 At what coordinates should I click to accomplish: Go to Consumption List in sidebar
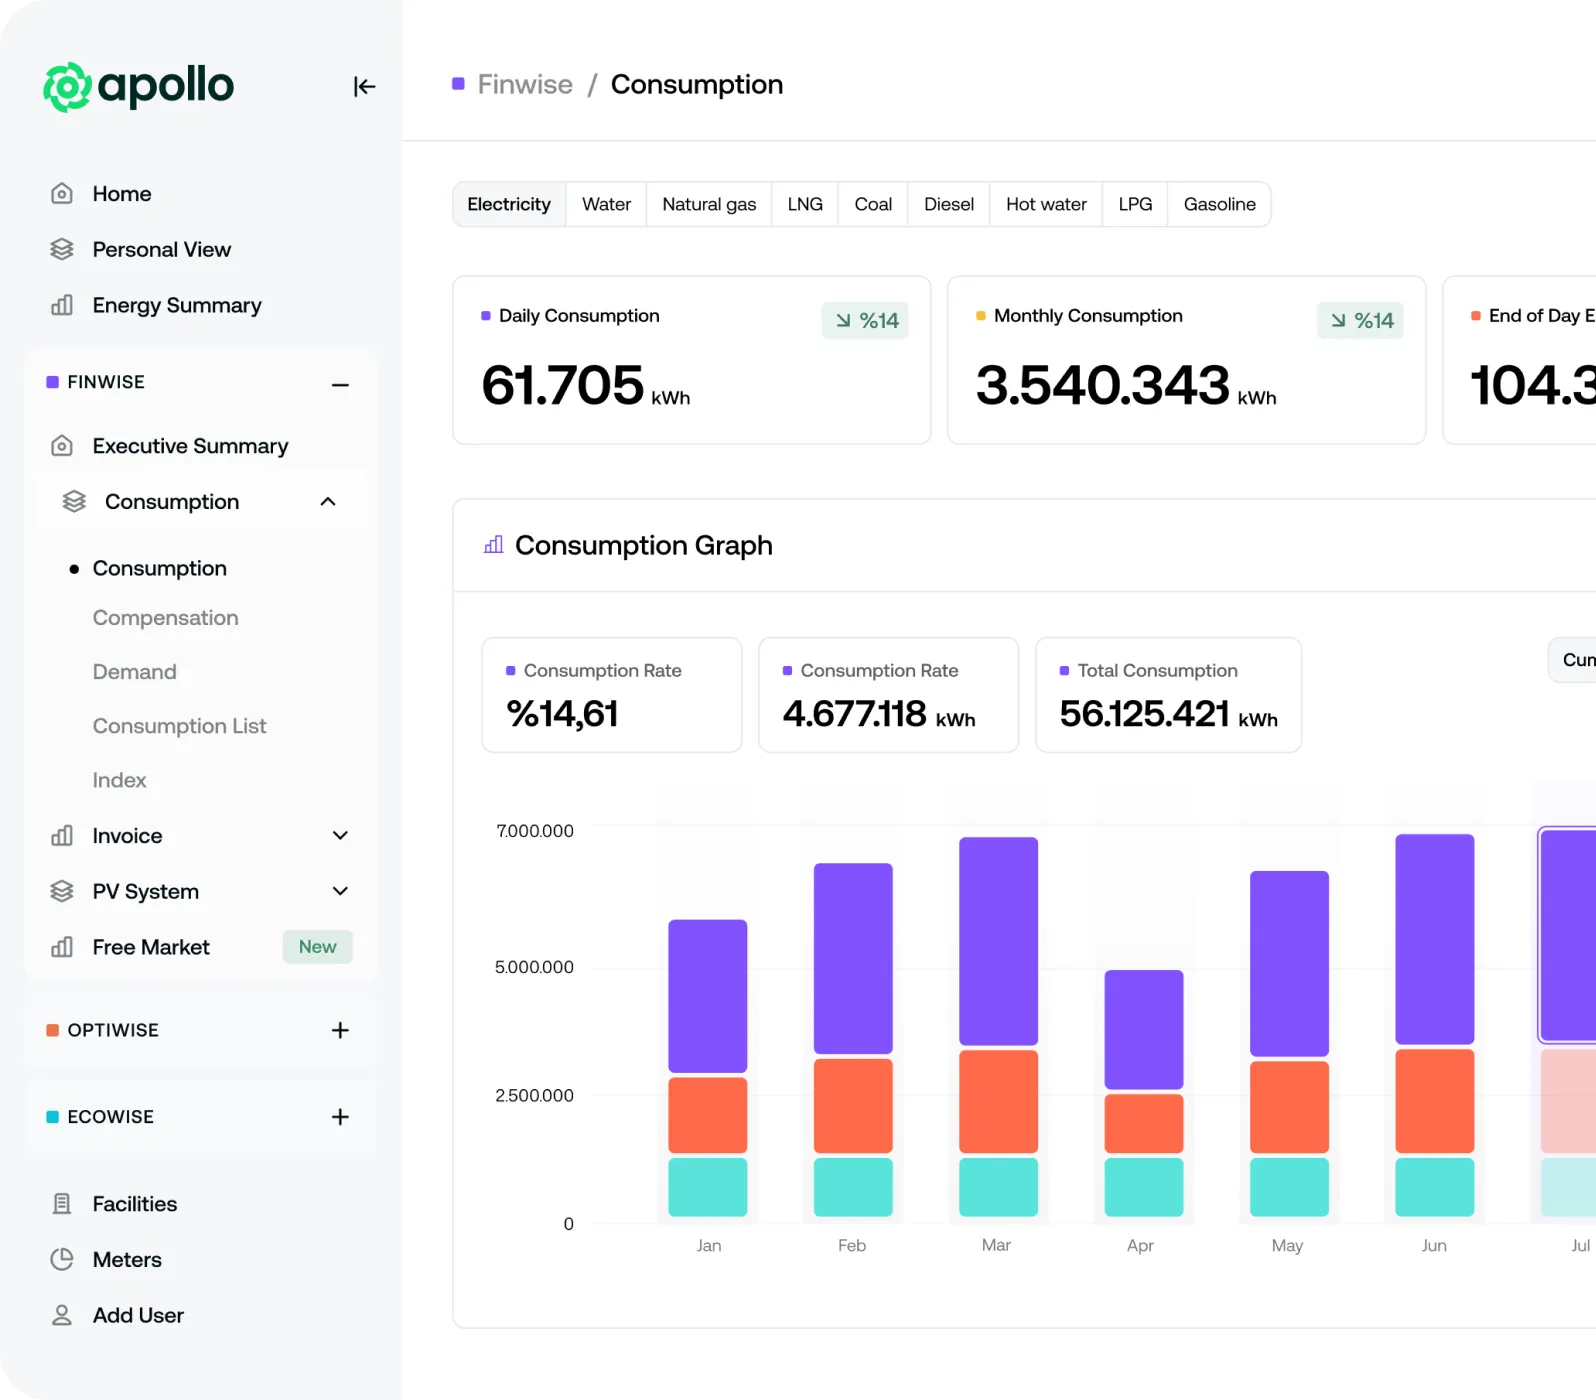click(x=179, y=726)
